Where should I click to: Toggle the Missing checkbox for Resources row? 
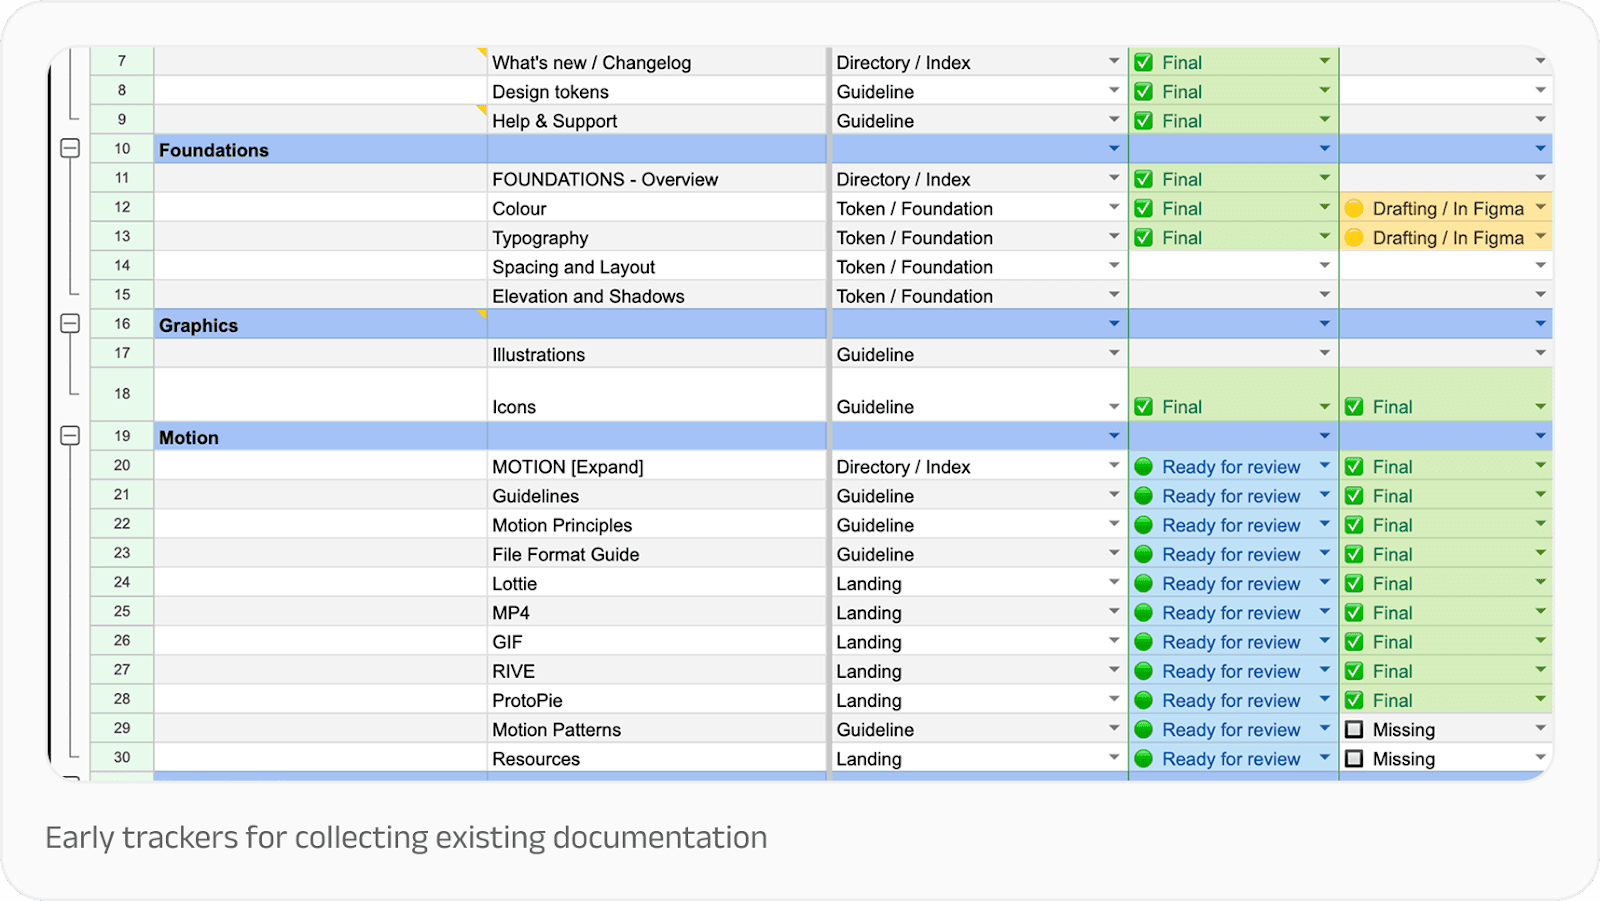pos(1354,758)
